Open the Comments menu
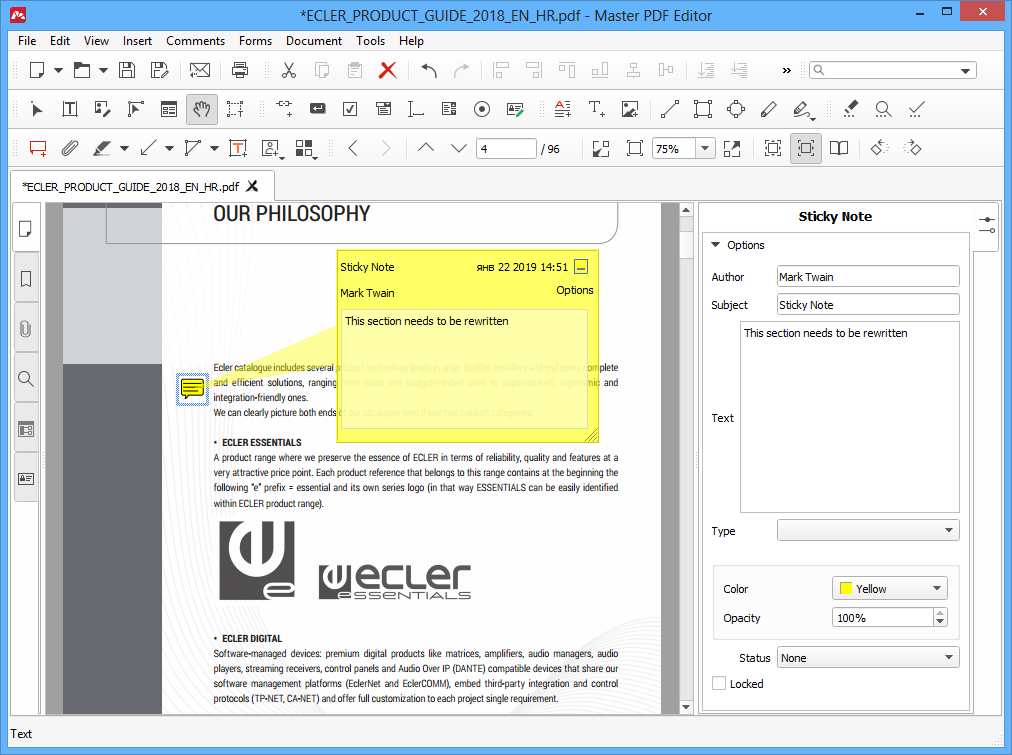Screen dimensions: 1012x755 (x=195, y=41)
